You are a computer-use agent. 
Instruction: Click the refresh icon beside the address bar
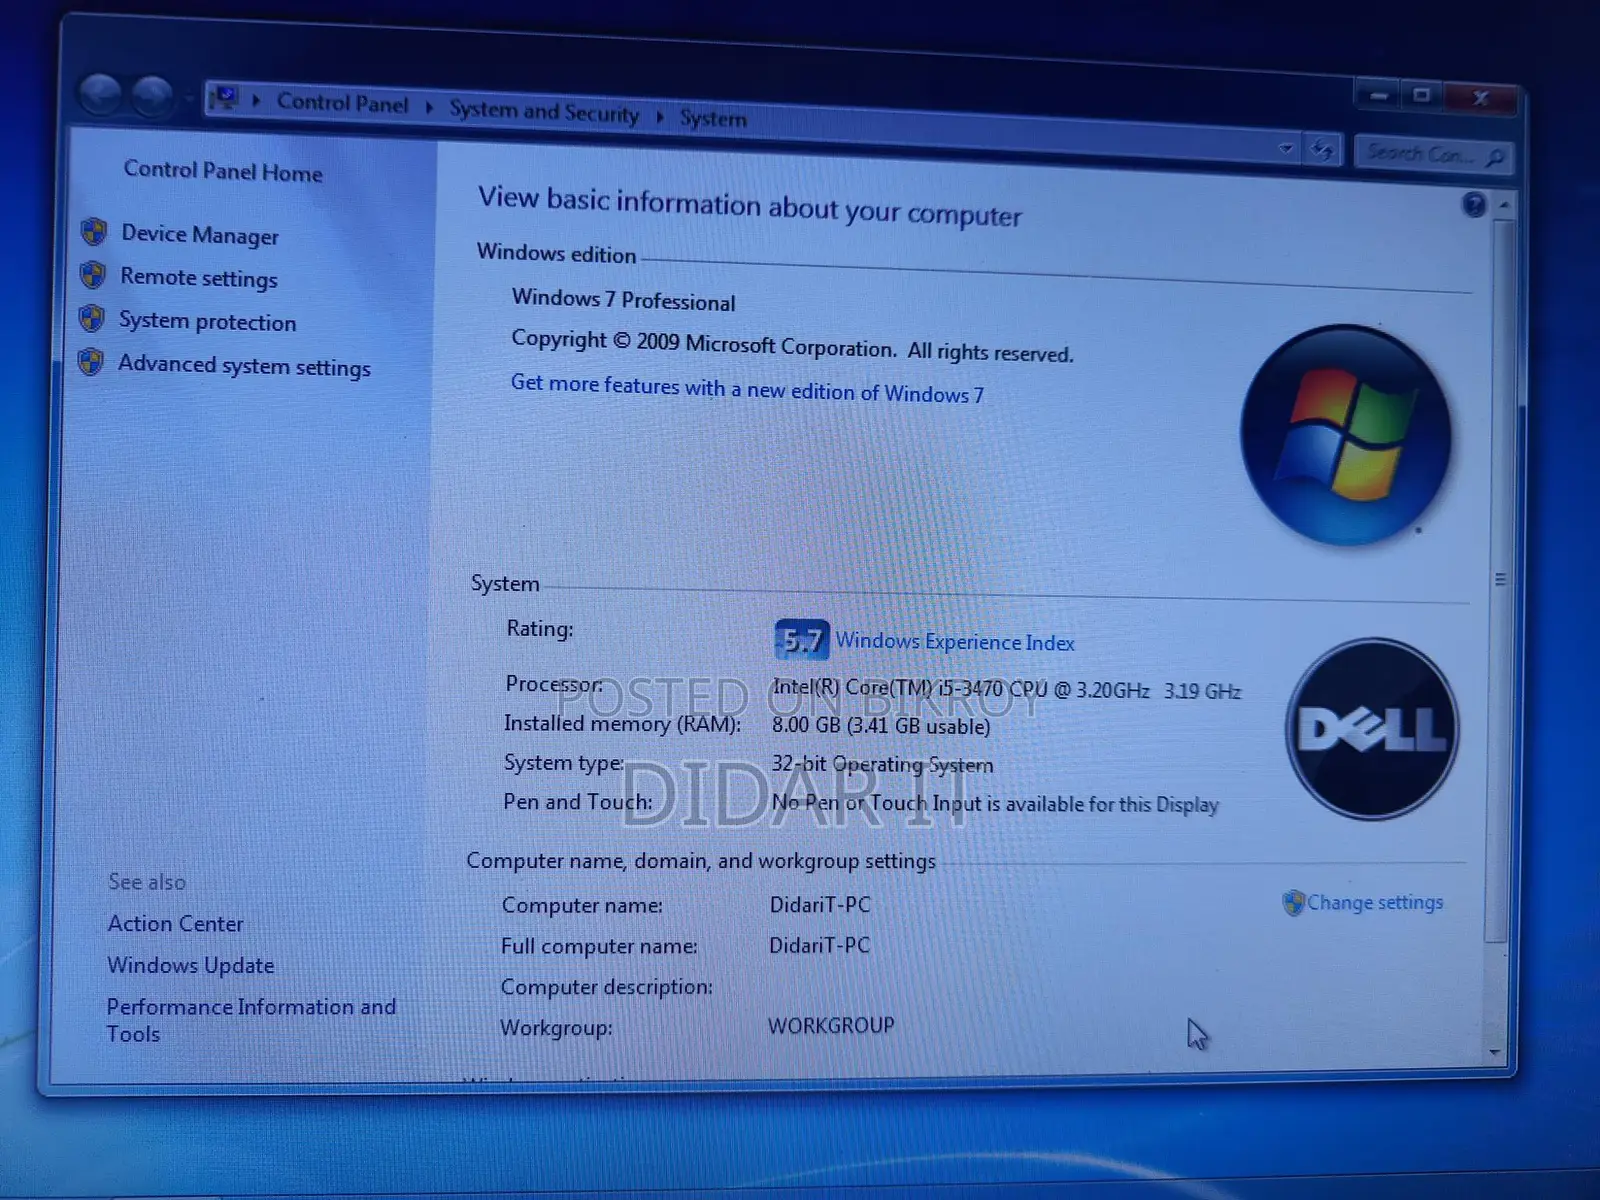click(1322, 150)
